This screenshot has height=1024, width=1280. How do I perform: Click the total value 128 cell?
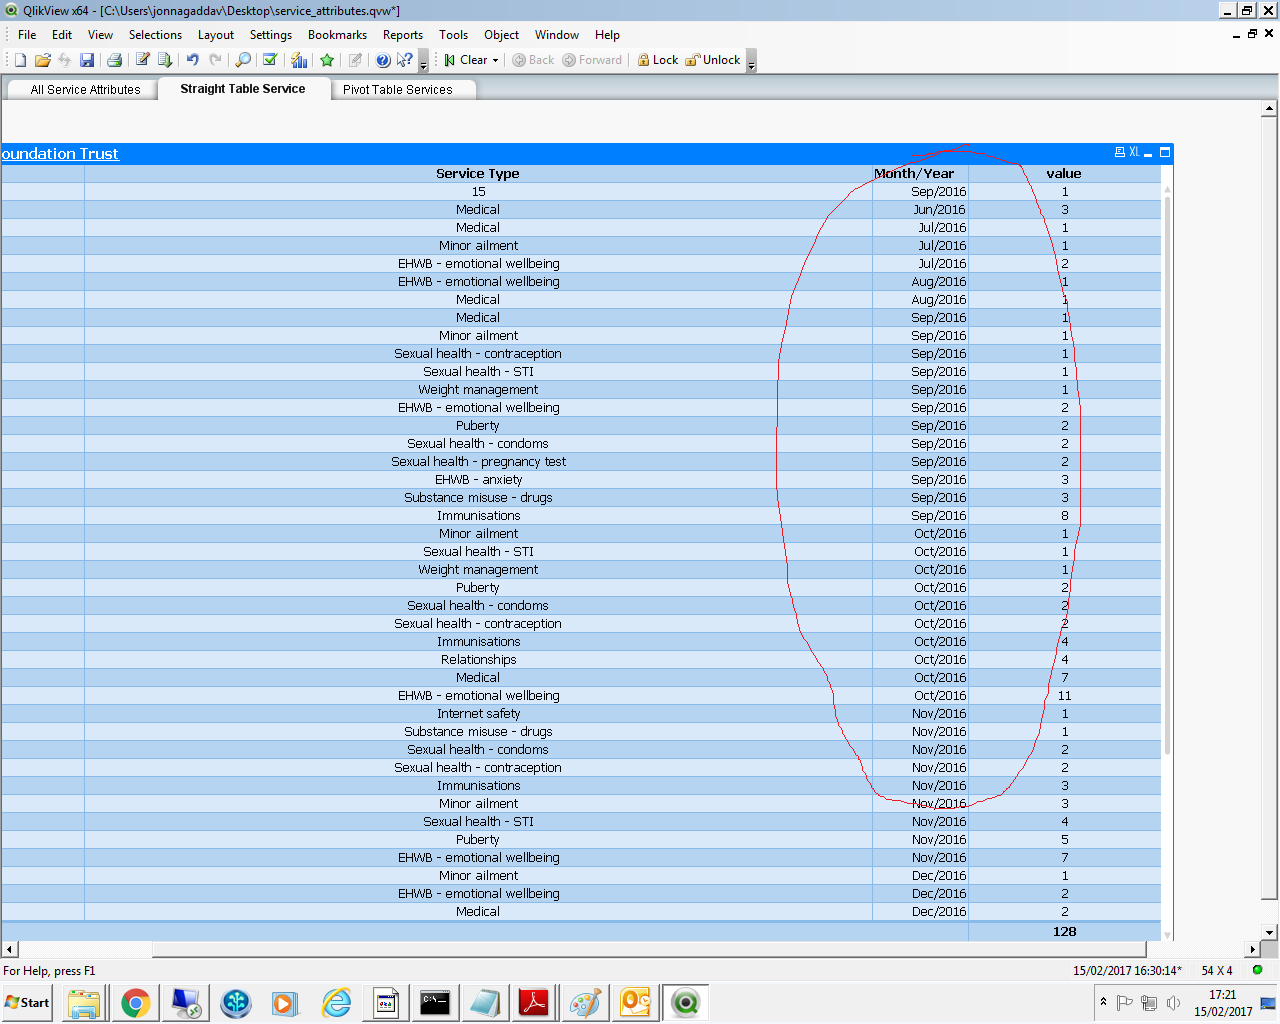[1064, 931]
